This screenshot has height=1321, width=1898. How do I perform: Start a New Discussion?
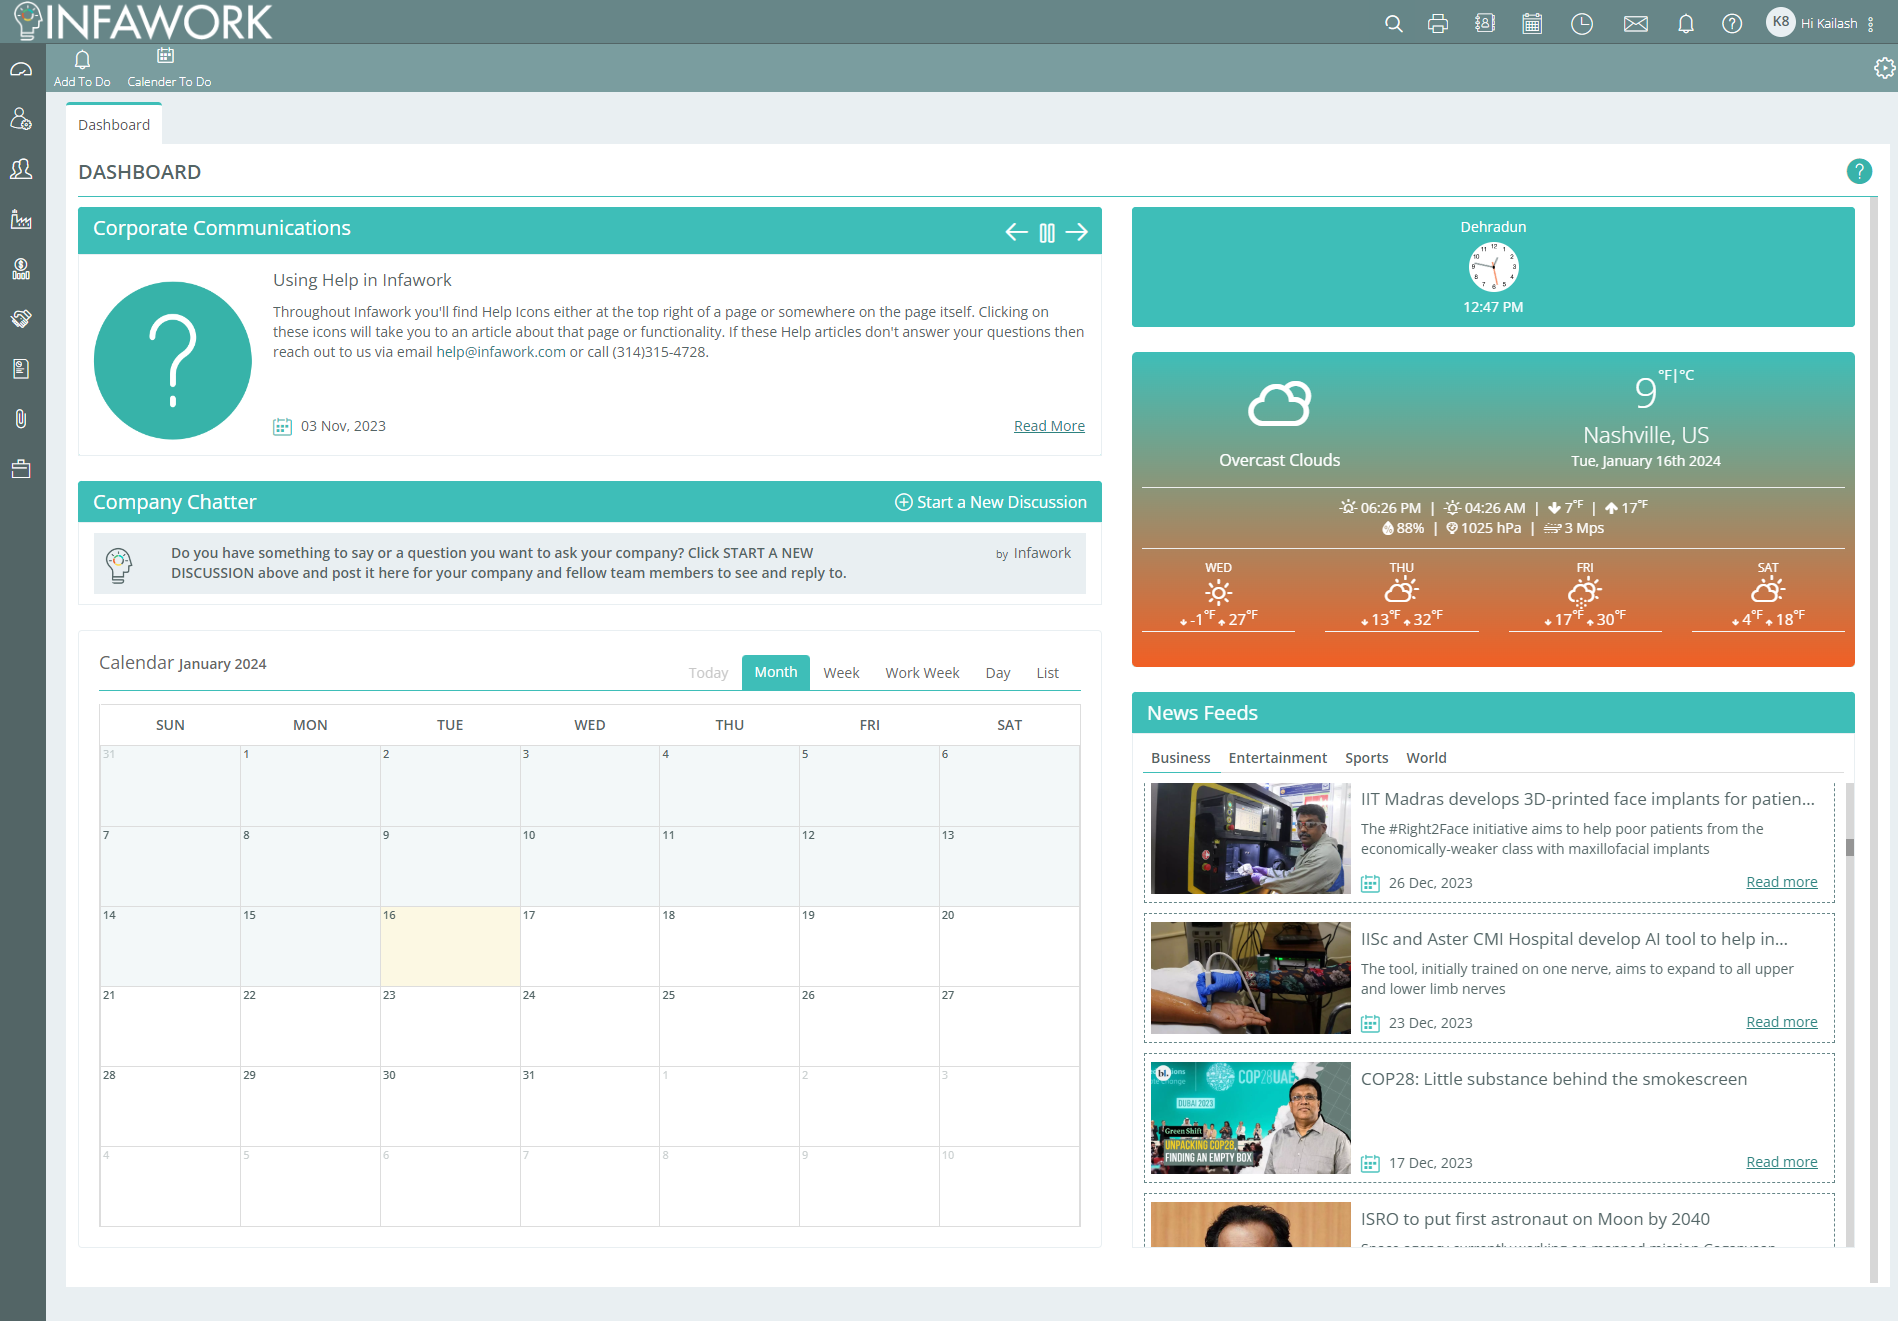(990, 502)
